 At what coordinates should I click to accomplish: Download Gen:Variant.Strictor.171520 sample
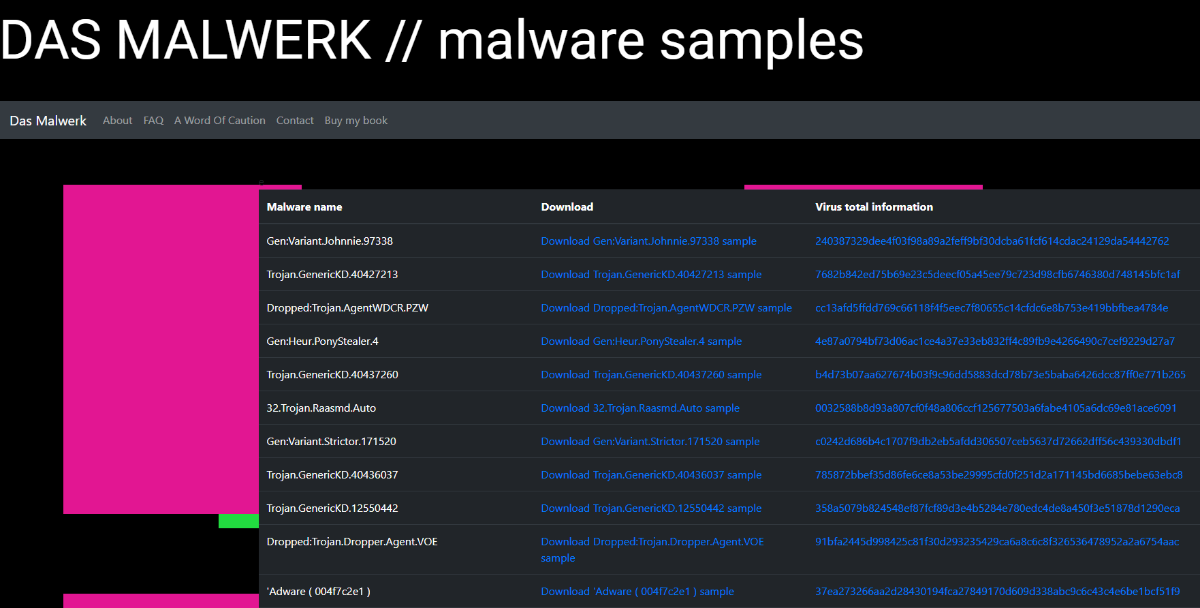click(x=650, y=441)
